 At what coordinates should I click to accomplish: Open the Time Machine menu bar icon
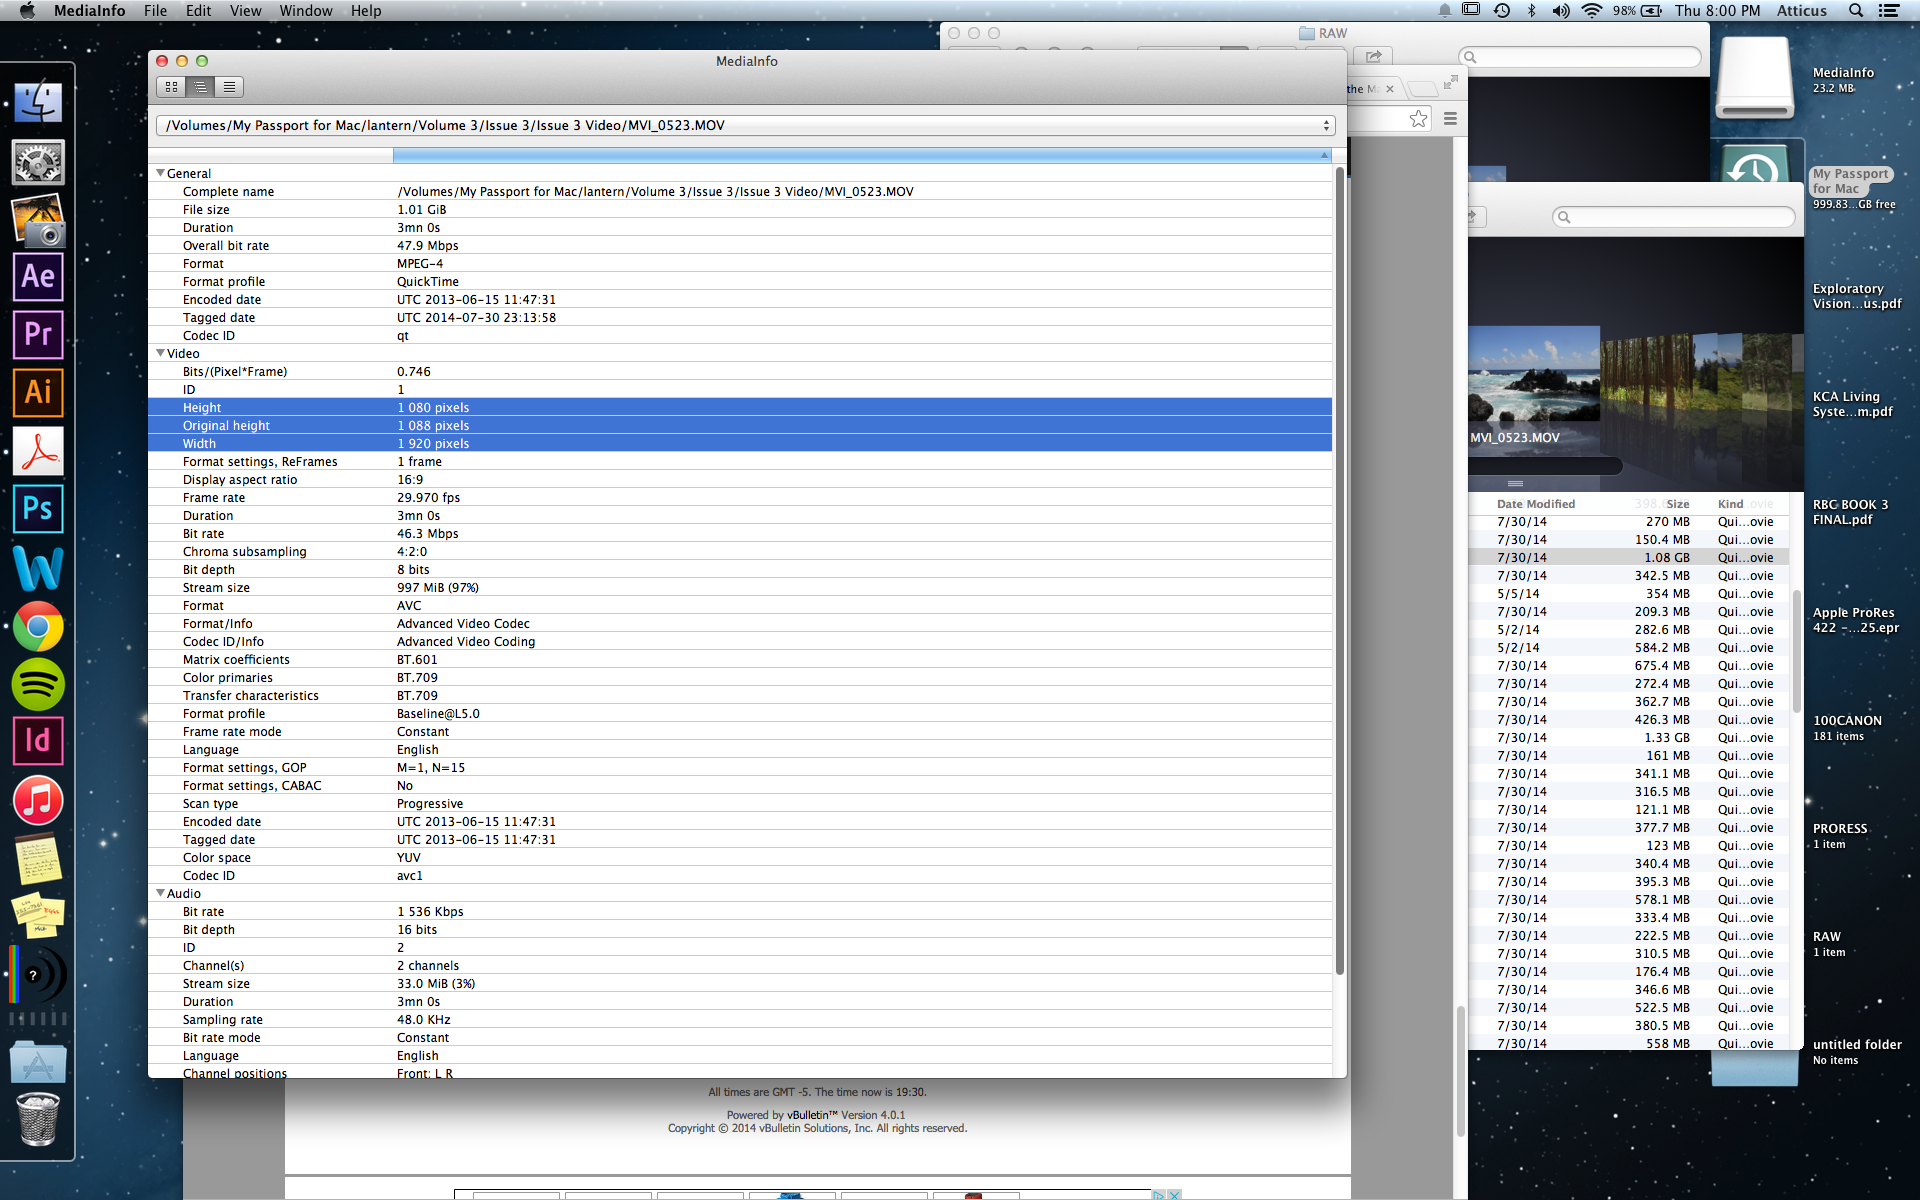(x=1501, y=11)
